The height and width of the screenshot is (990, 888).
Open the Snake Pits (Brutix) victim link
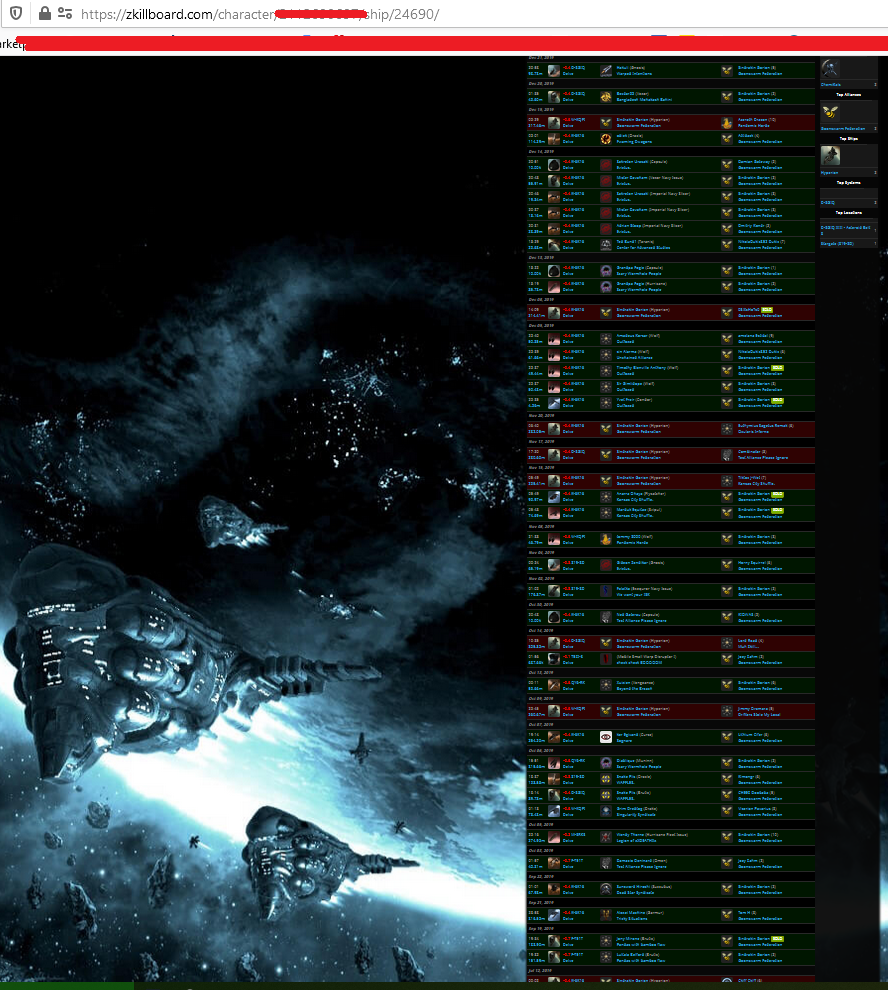pyautogui.click(x=633, y=792)
